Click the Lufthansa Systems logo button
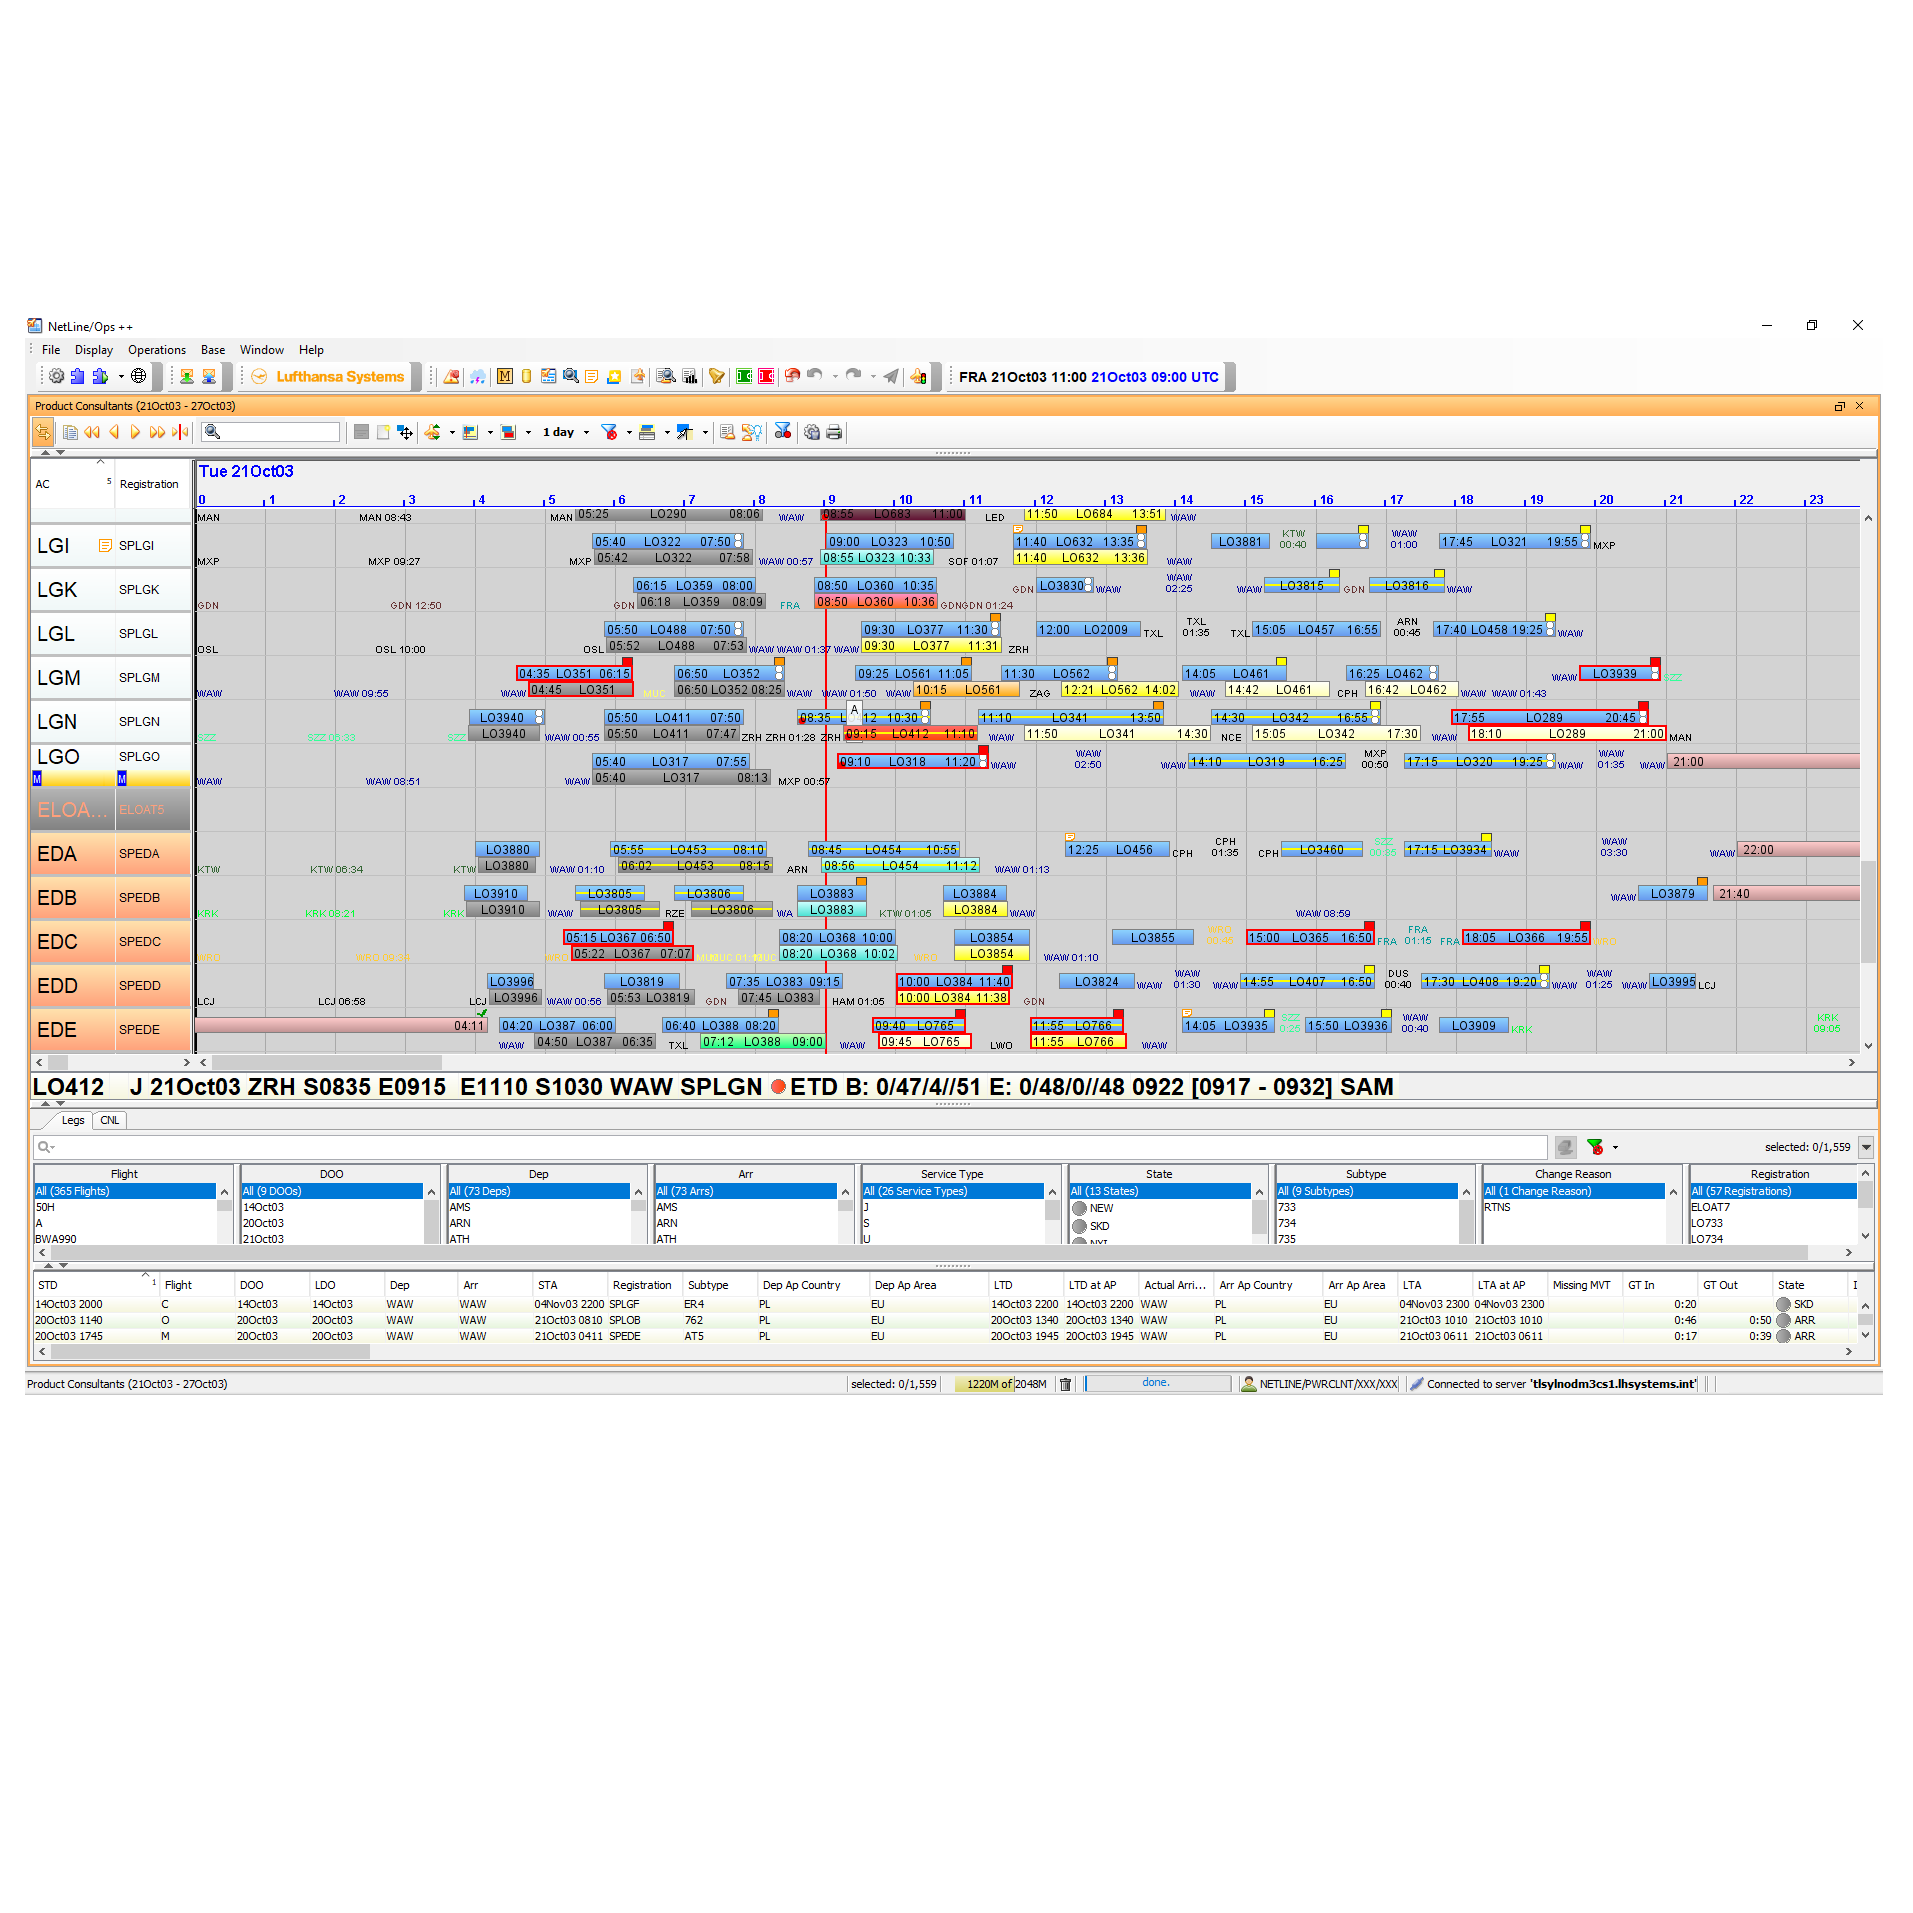This screenshot has width=1913, height=1913. (x=330, y=377)
